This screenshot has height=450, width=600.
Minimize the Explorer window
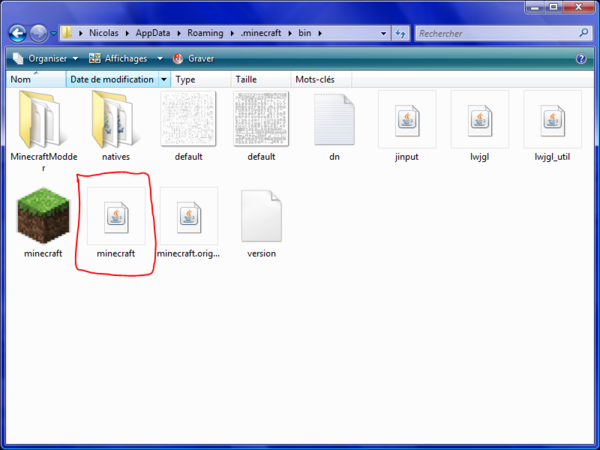[535, 7]
